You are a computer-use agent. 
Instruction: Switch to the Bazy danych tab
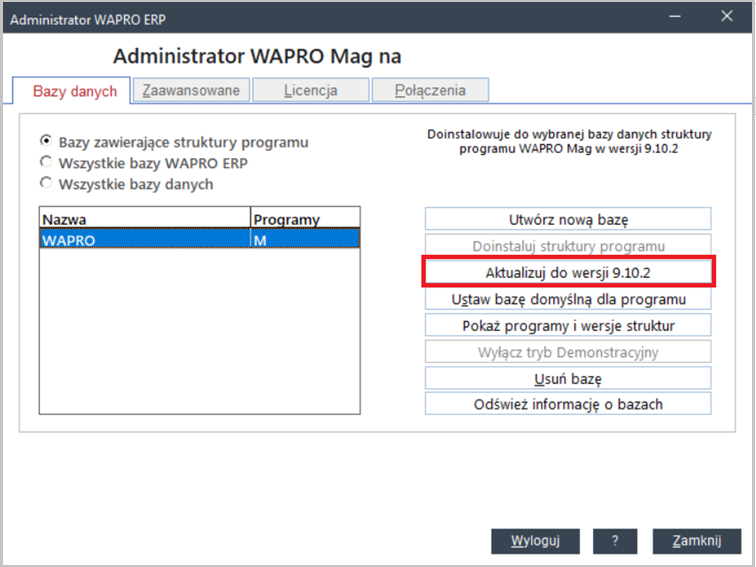click(75, 91)
